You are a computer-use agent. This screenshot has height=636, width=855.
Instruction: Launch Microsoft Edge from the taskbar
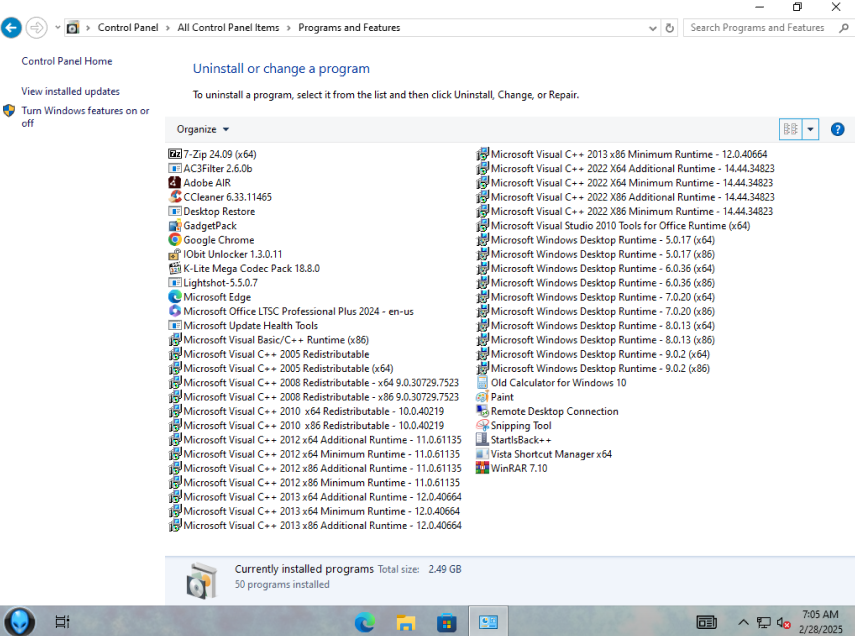pyautogui.click(x=365, y=622)
